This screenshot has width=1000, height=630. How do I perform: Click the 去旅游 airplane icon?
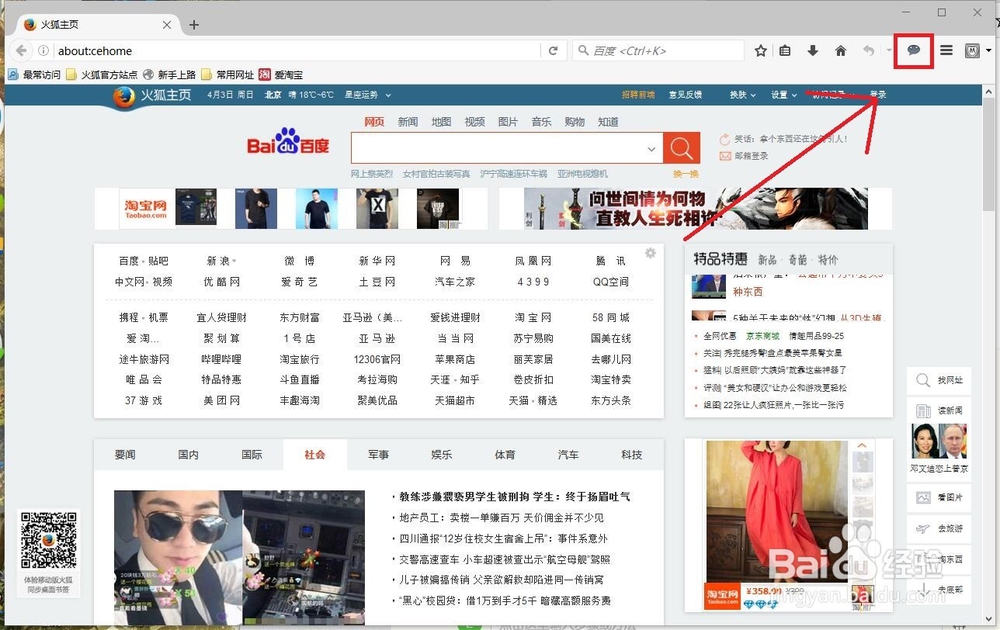pos(923,528)
